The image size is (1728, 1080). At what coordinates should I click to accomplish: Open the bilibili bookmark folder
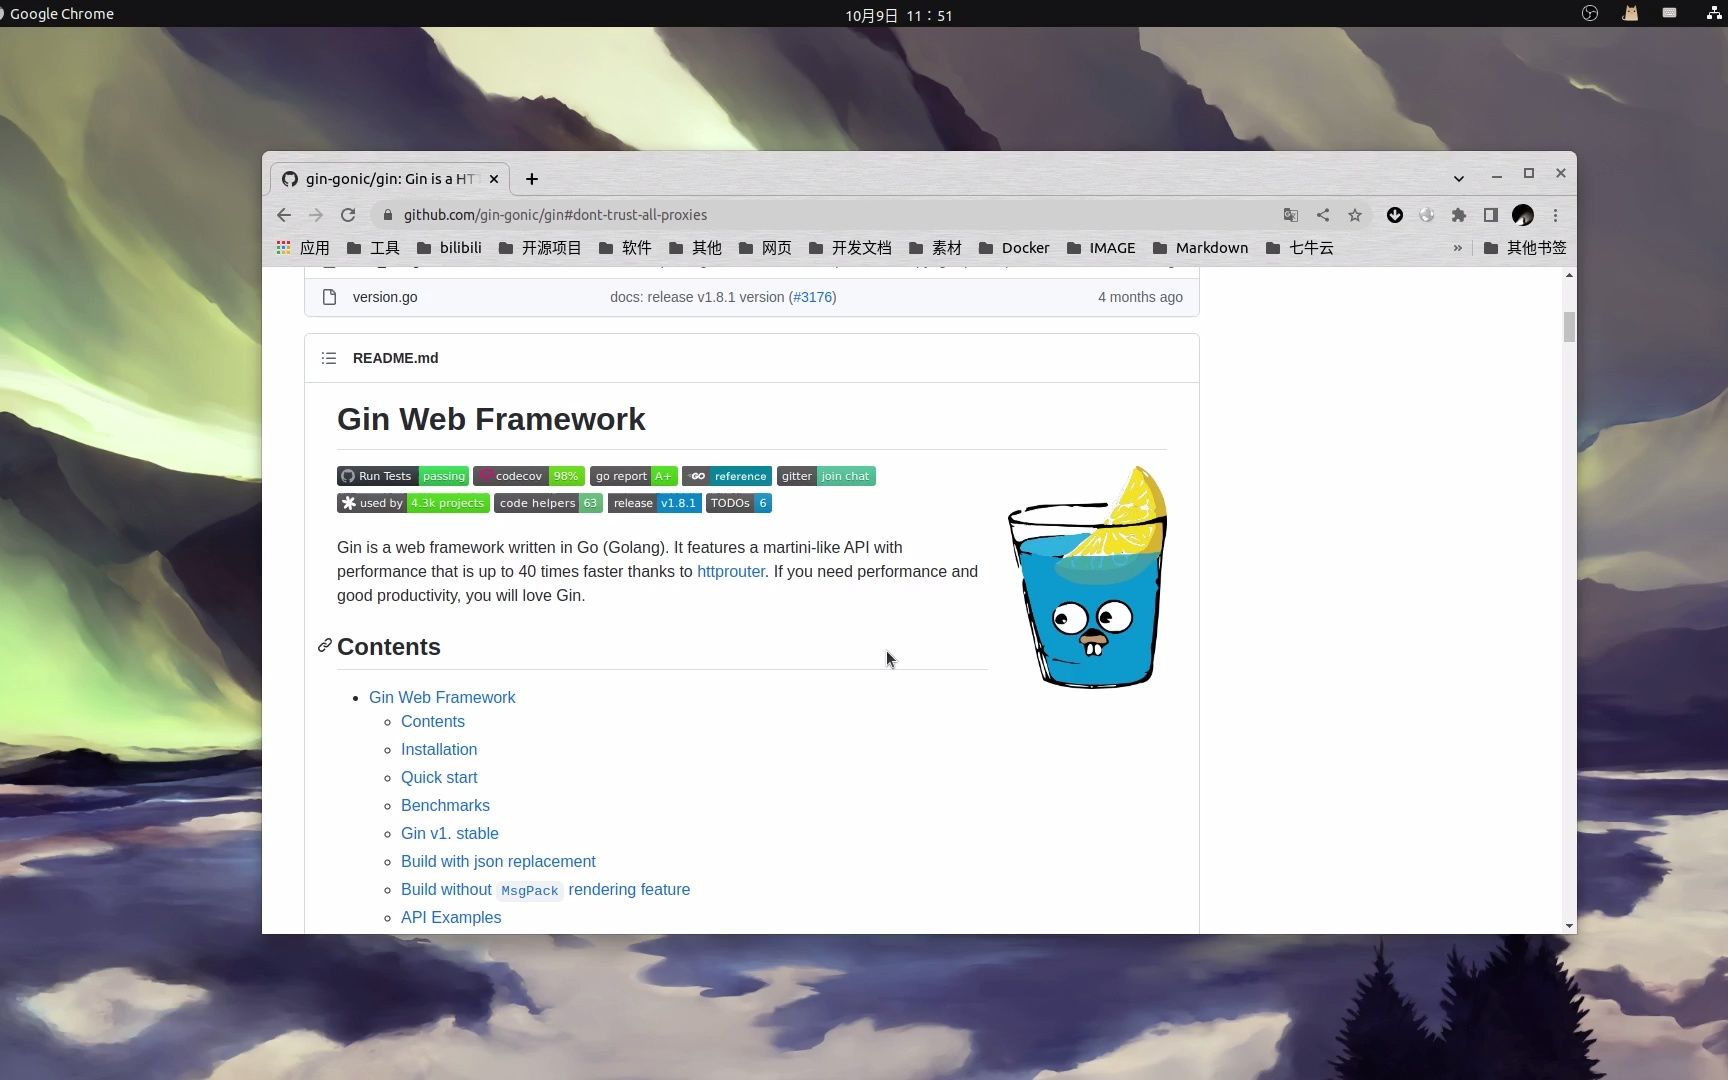pos(449,248)
